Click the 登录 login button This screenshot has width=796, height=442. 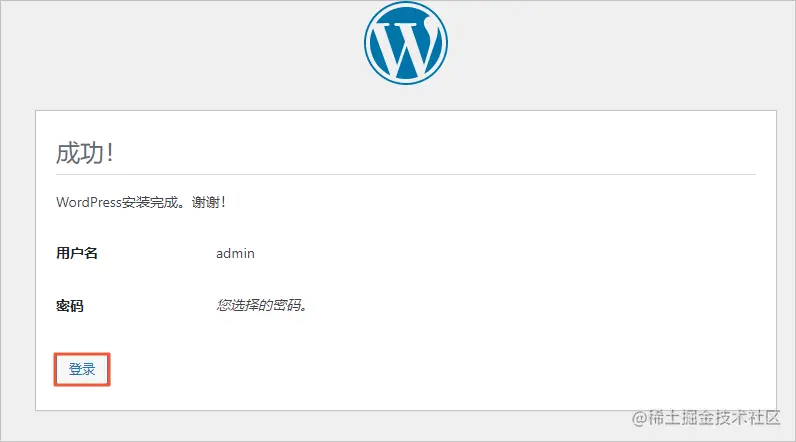(82, 369)
